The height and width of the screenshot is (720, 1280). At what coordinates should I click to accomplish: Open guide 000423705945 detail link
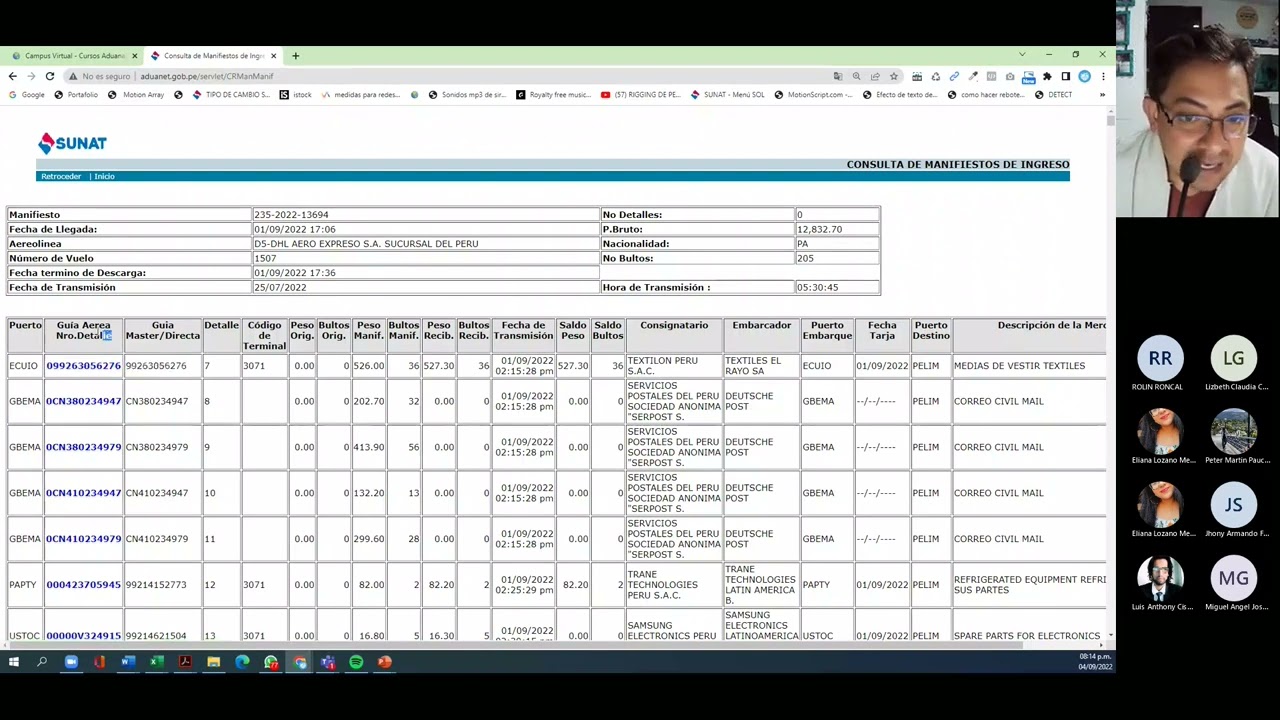(83, 585)
